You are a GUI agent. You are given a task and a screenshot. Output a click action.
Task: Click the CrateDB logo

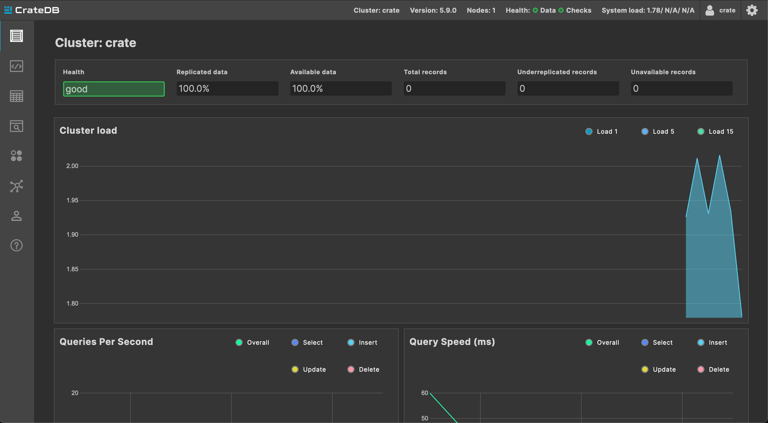(x=32, y=10)
